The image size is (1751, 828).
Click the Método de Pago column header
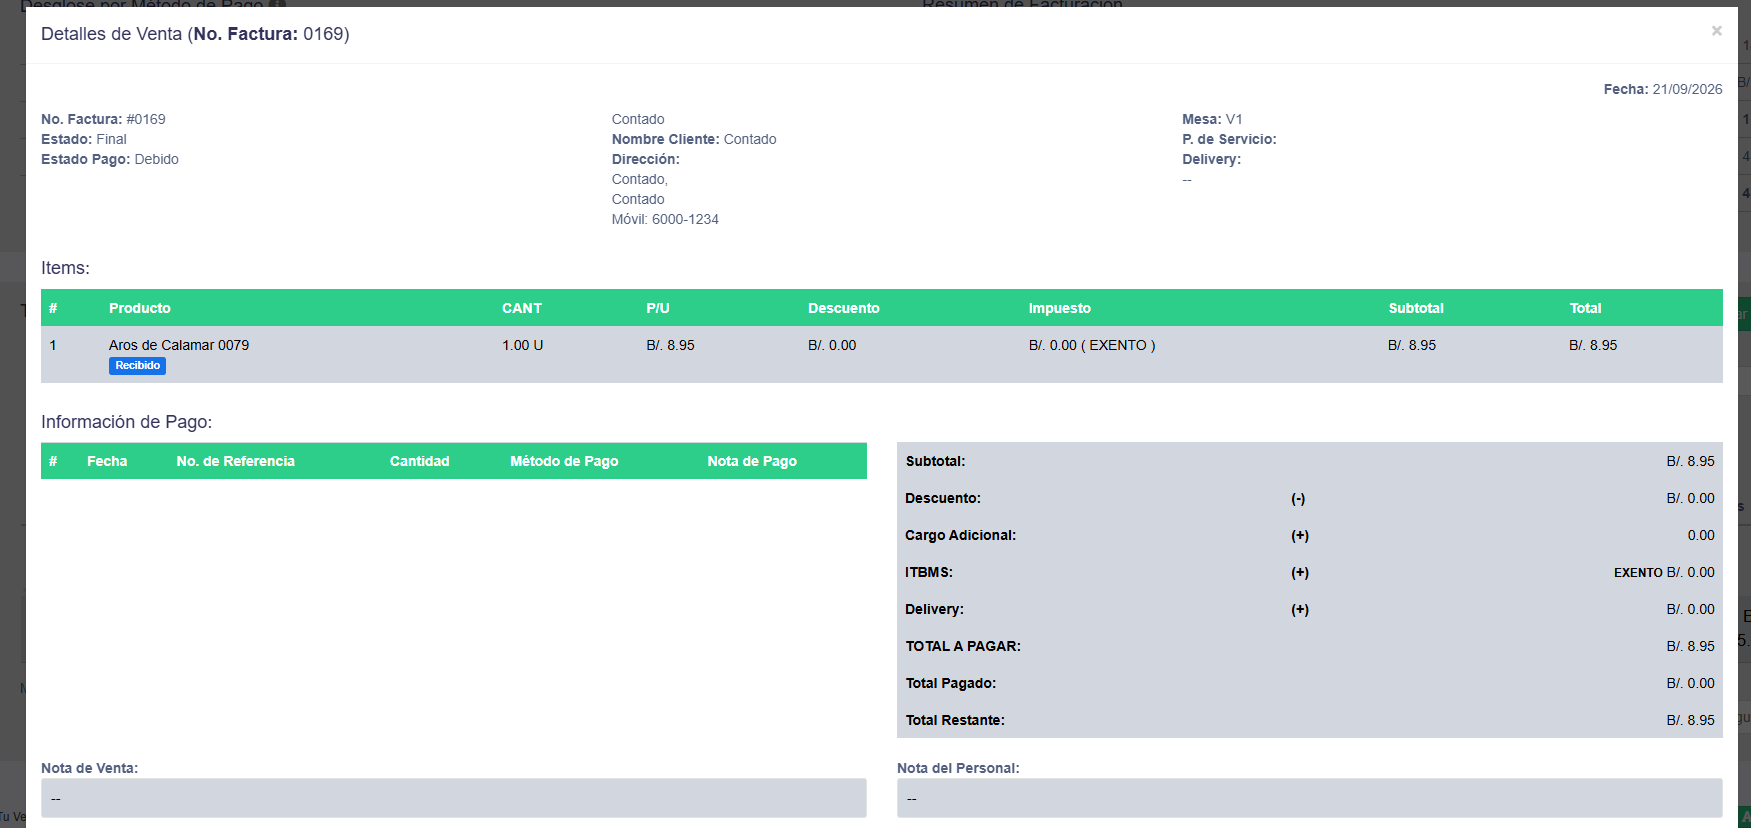[564, 461]
